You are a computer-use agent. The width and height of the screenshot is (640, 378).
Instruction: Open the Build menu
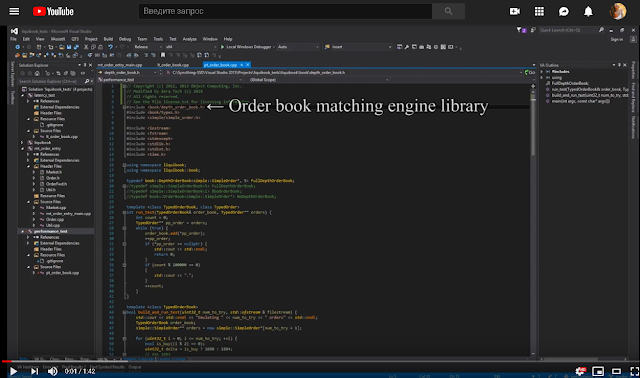108,39
